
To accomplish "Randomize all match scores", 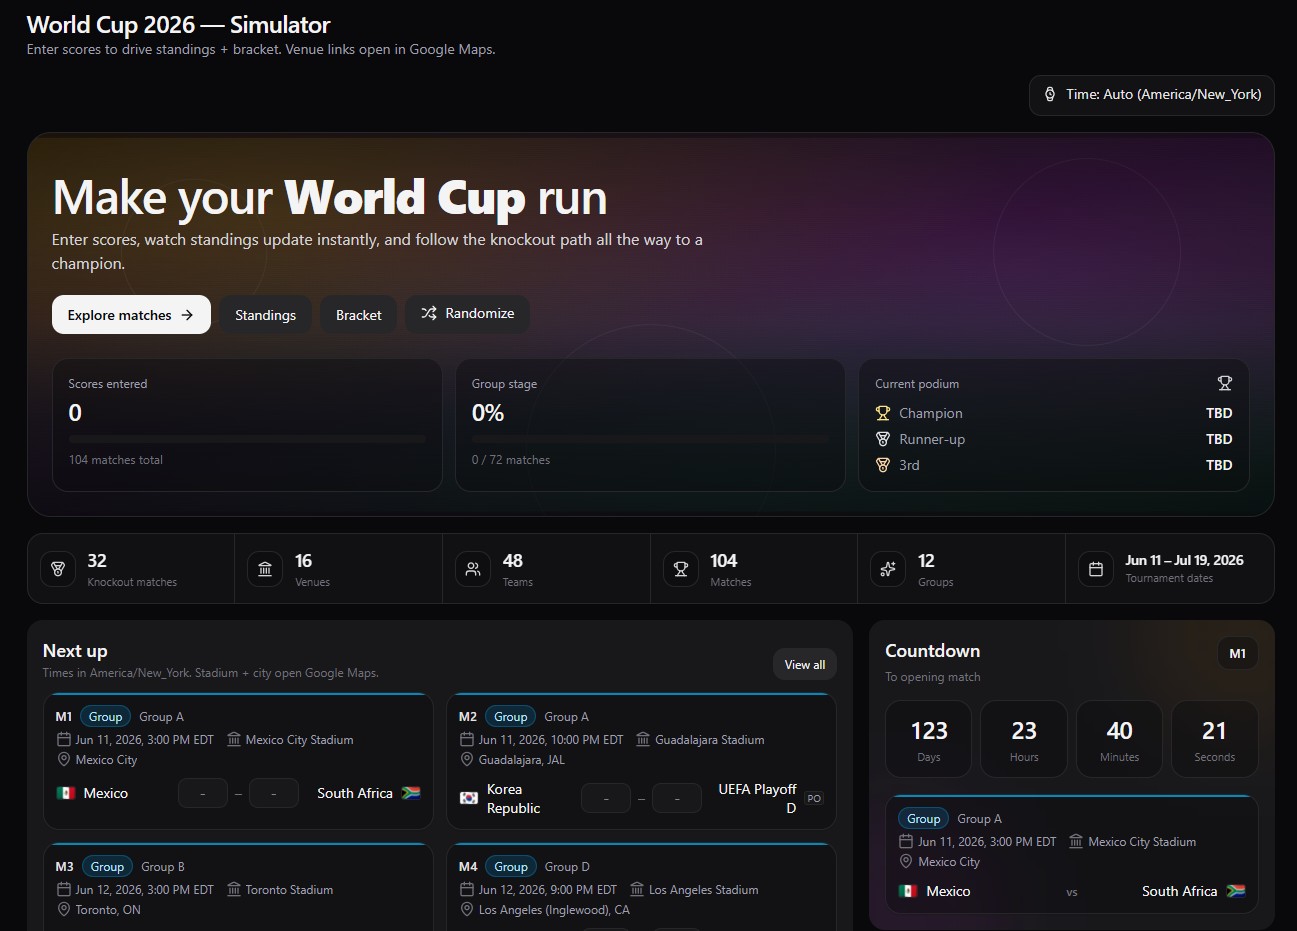I will click(467, 314).
